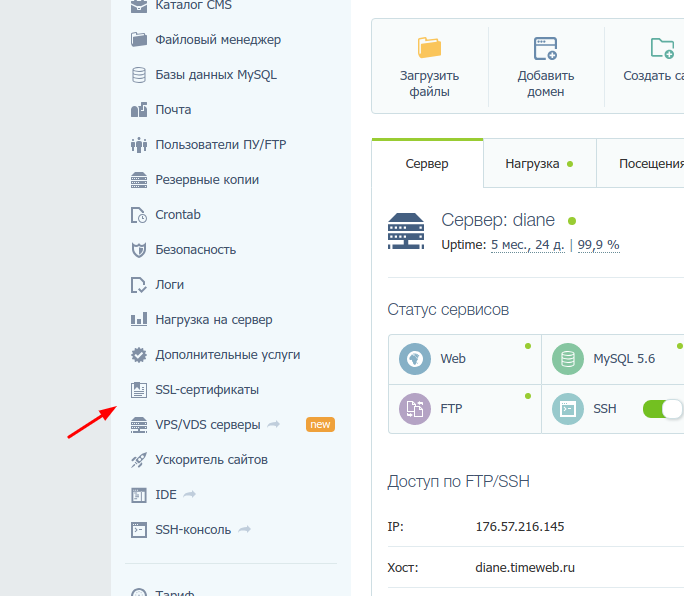Click the FTP service status cell
684x596 pixels.
[x=465, y=409]
